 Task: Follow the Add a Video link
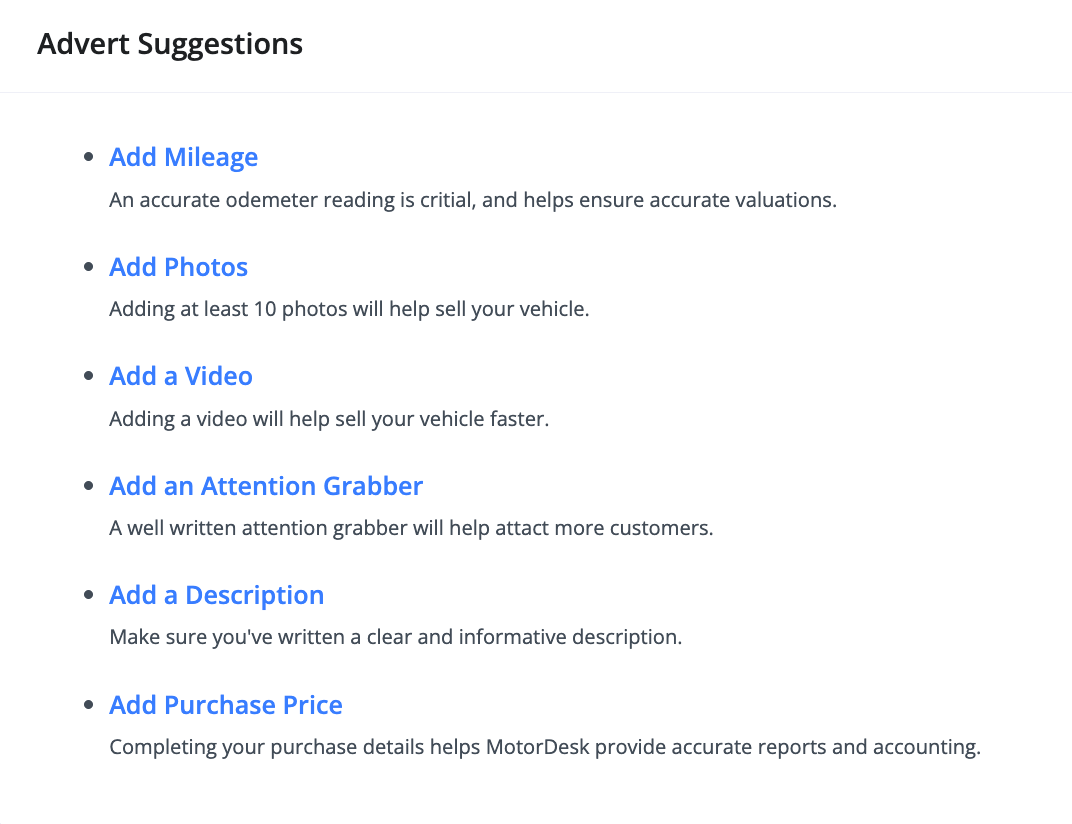[181, 376]
